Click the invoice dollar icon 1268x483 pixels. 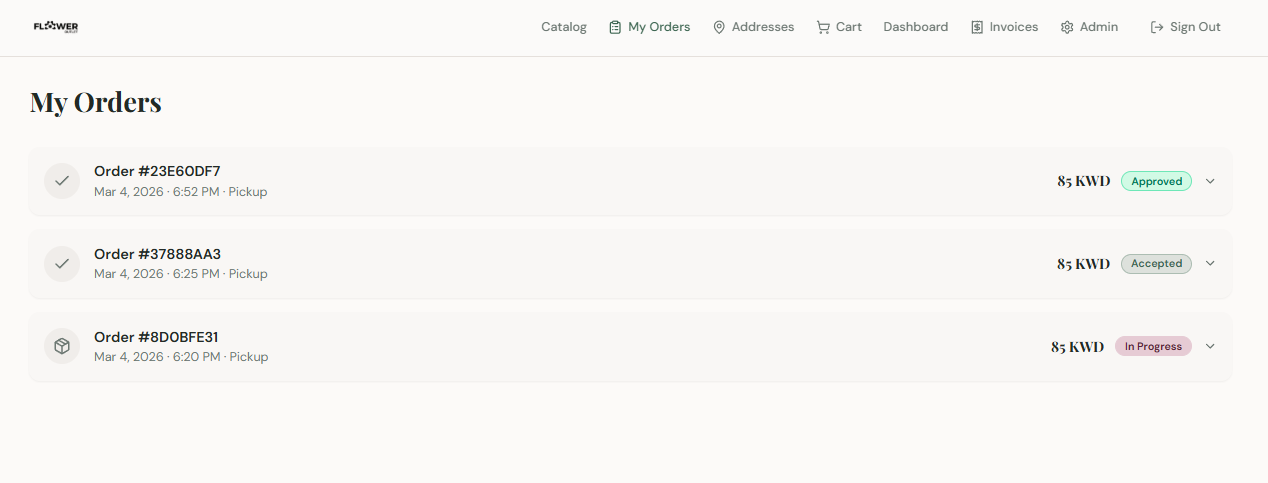(977, 27)
